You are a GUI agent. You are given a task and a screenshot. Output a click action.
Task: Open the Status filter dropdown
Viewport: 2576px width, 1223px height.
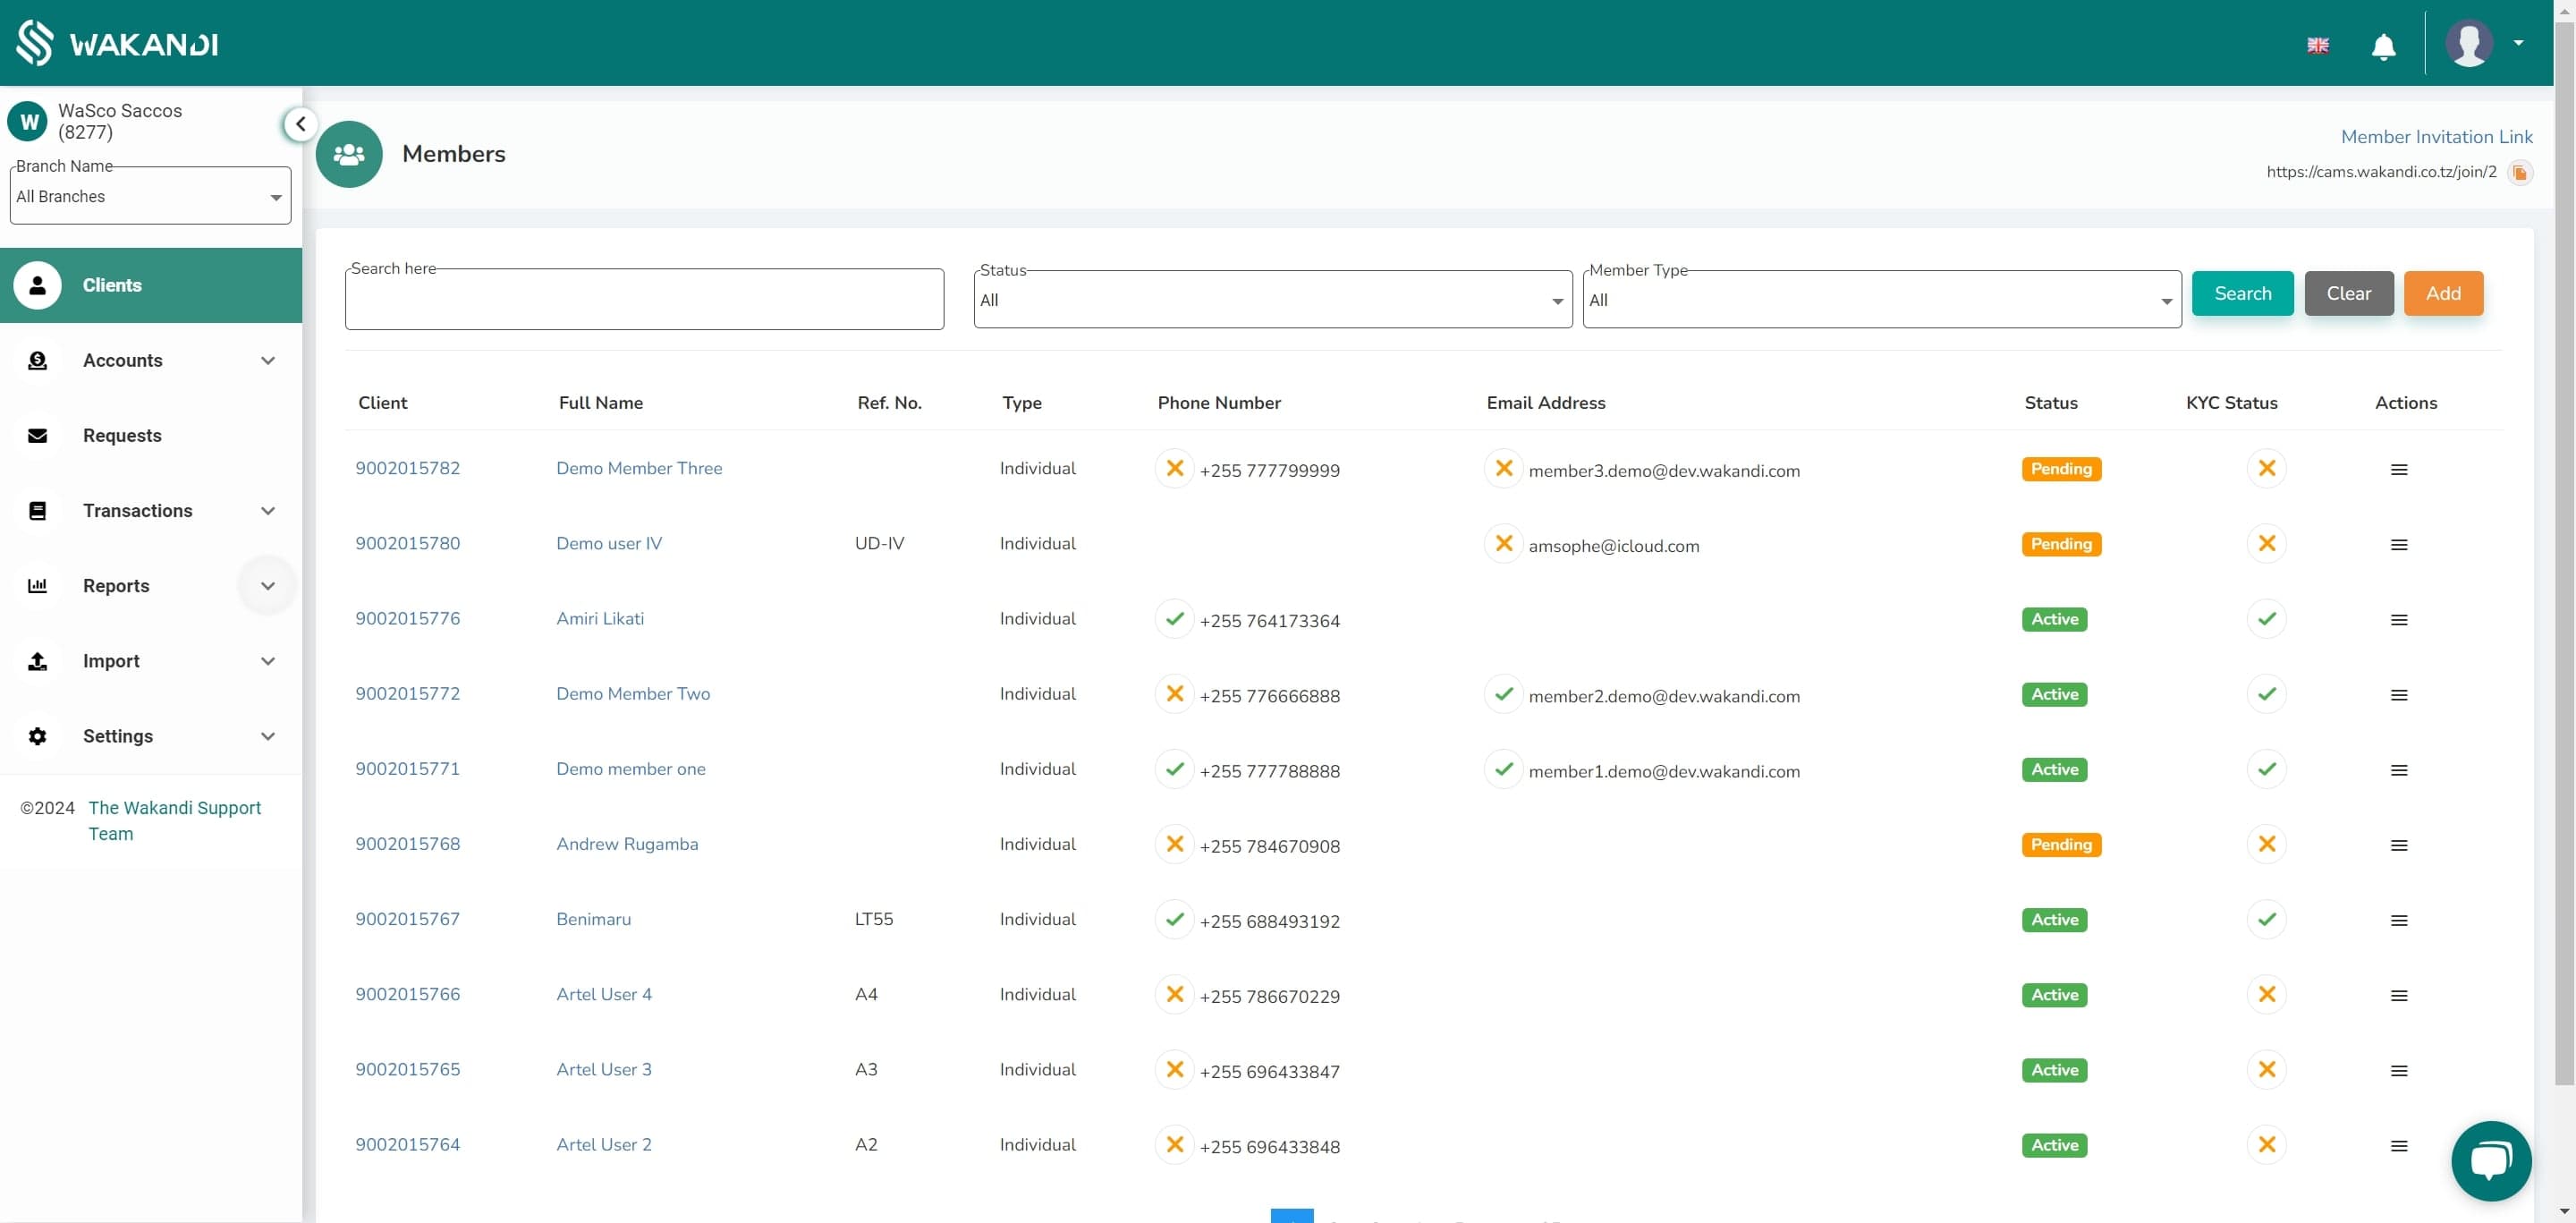(1272, 299)
